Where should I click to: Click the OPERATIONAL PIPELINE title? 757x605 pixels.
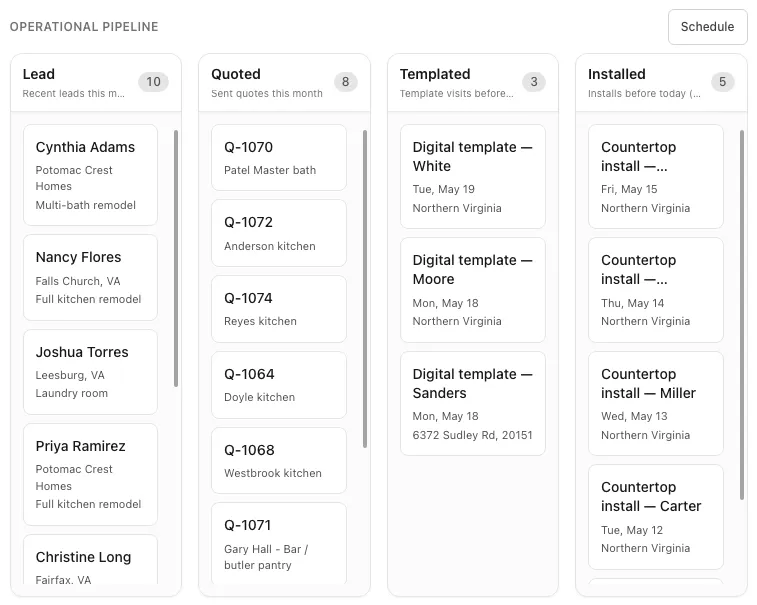84,27
